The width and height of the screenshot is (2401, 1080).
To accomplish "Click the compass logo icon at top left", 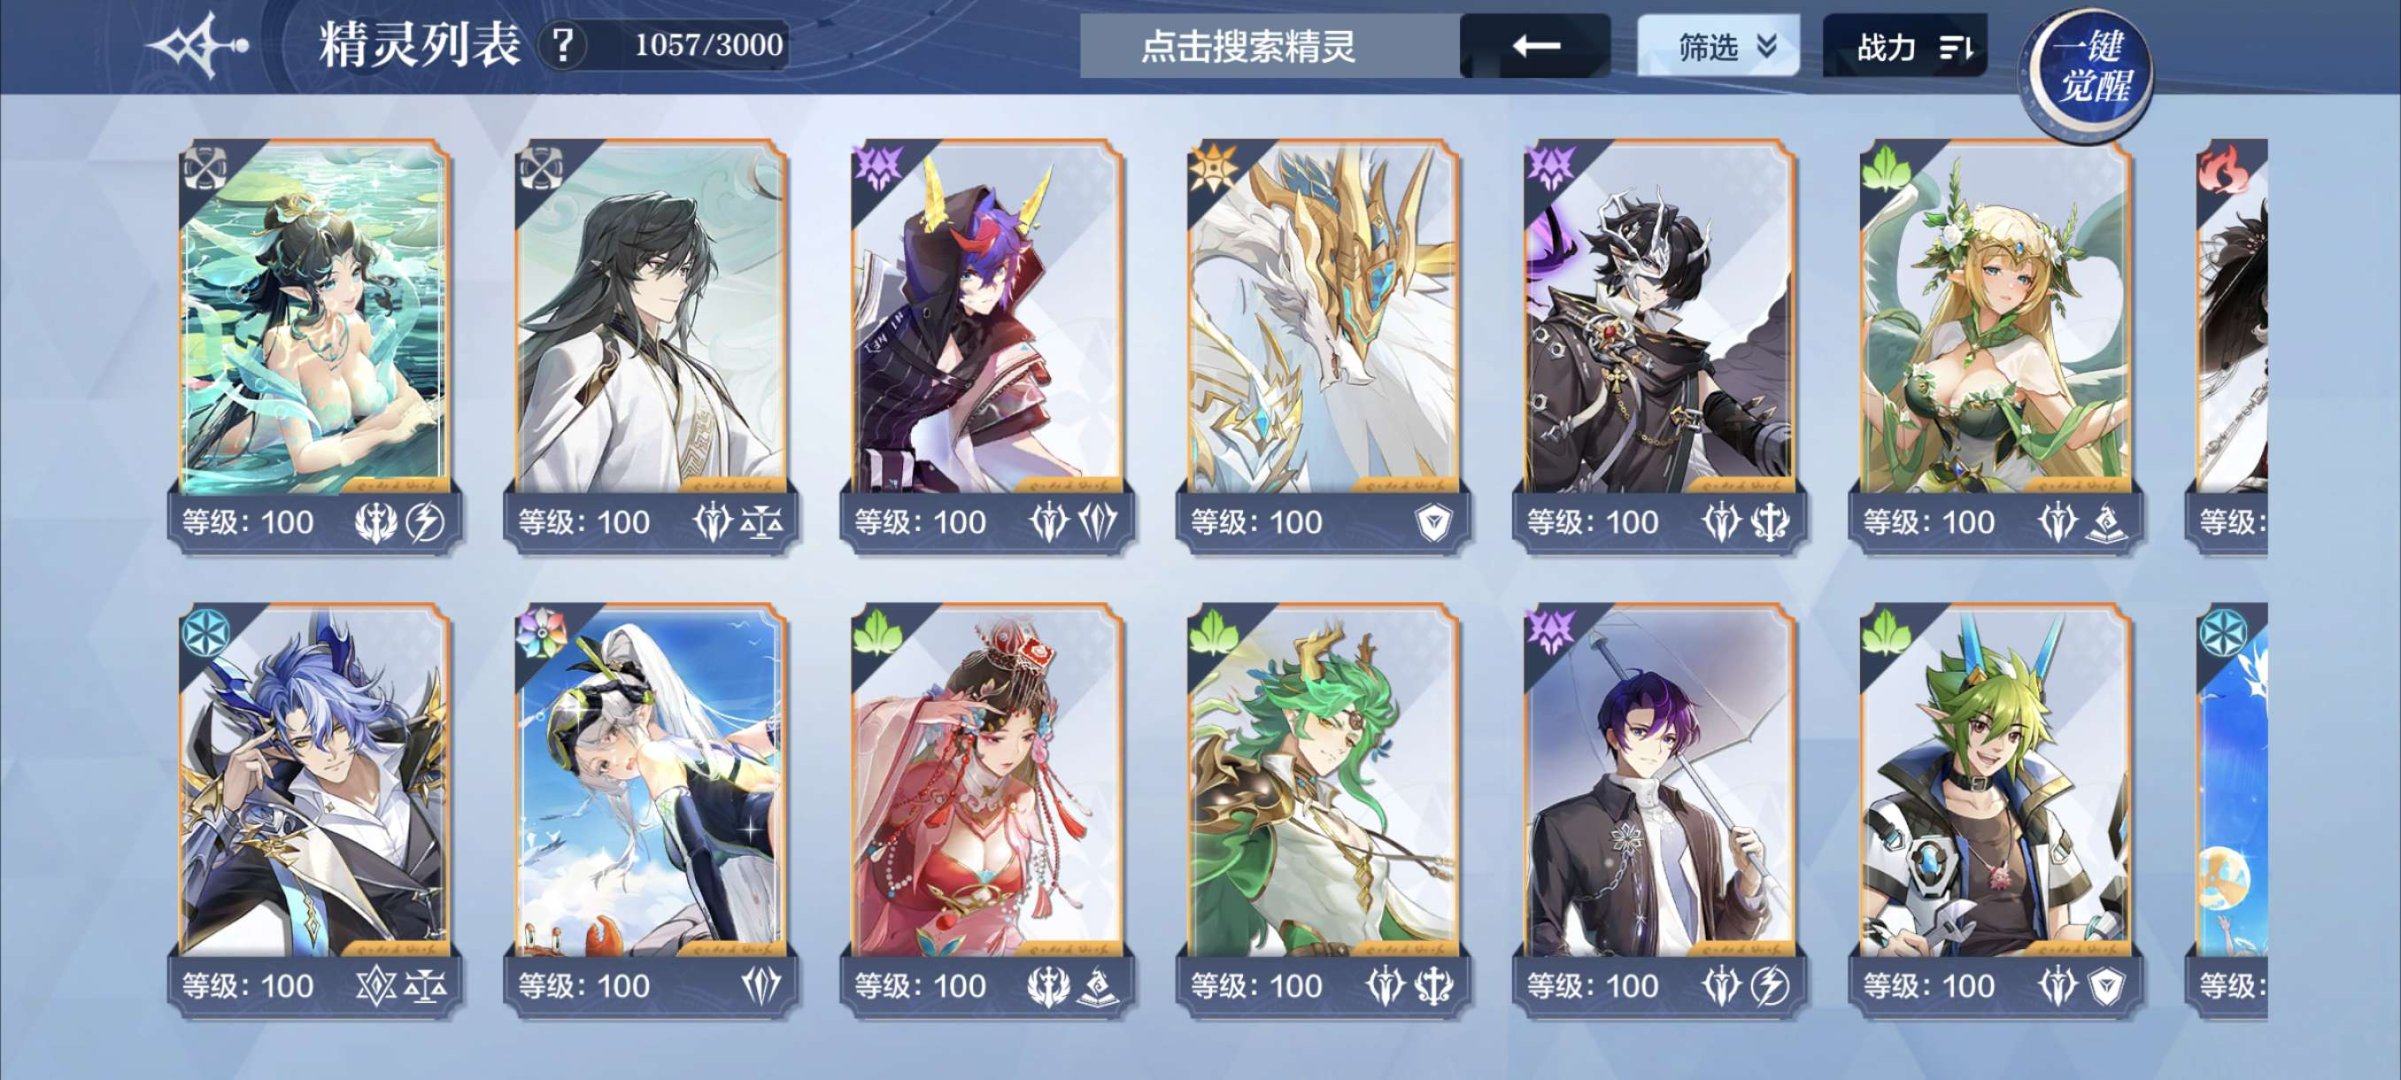I will (197, 45).
